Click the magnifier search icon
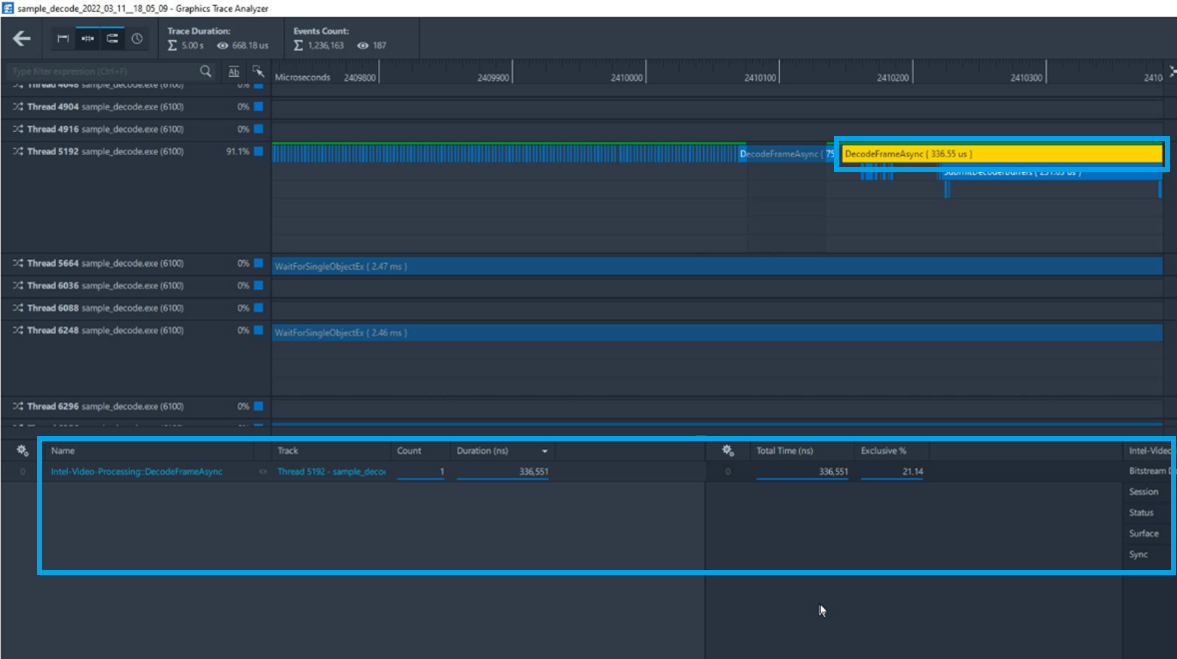Image resolution: width=1177 pixels, height=659 pixels. (206, 71)
